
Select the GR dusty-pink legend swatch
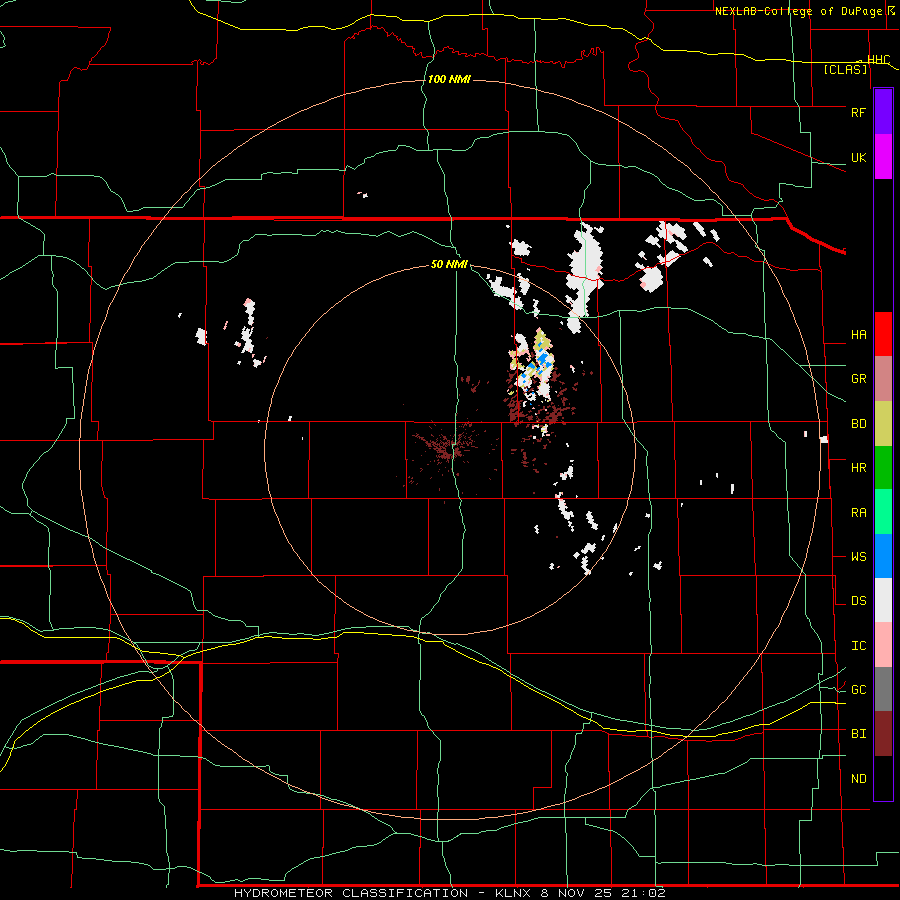pyautogui.click(x=883, y=379)
